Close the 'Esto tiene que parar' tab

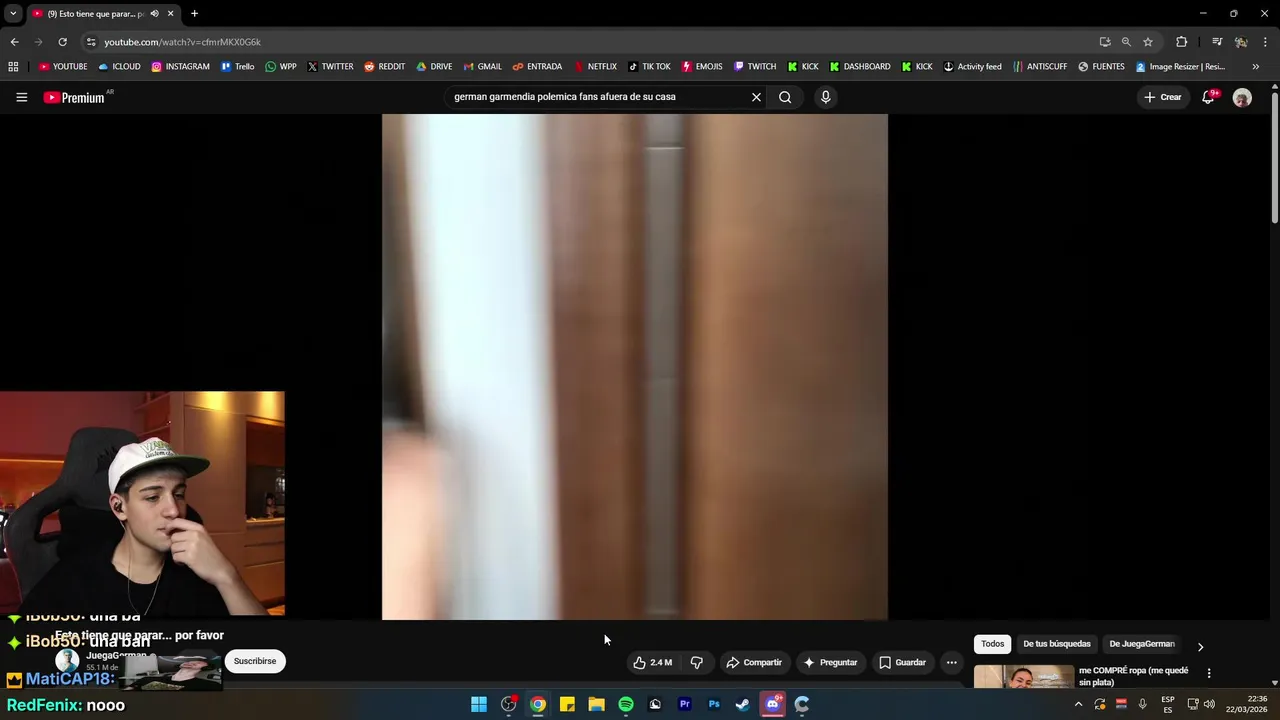tap(170, 14)
